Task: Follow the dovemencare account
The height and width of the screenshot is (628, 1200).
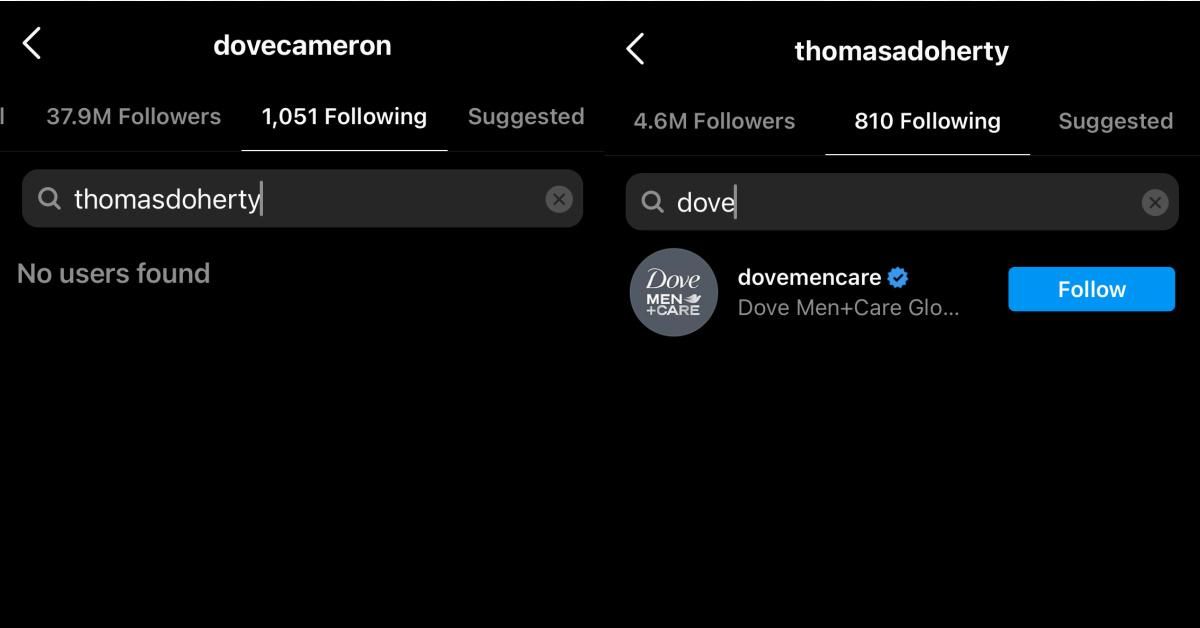Action: click(x=1091, y=289)
